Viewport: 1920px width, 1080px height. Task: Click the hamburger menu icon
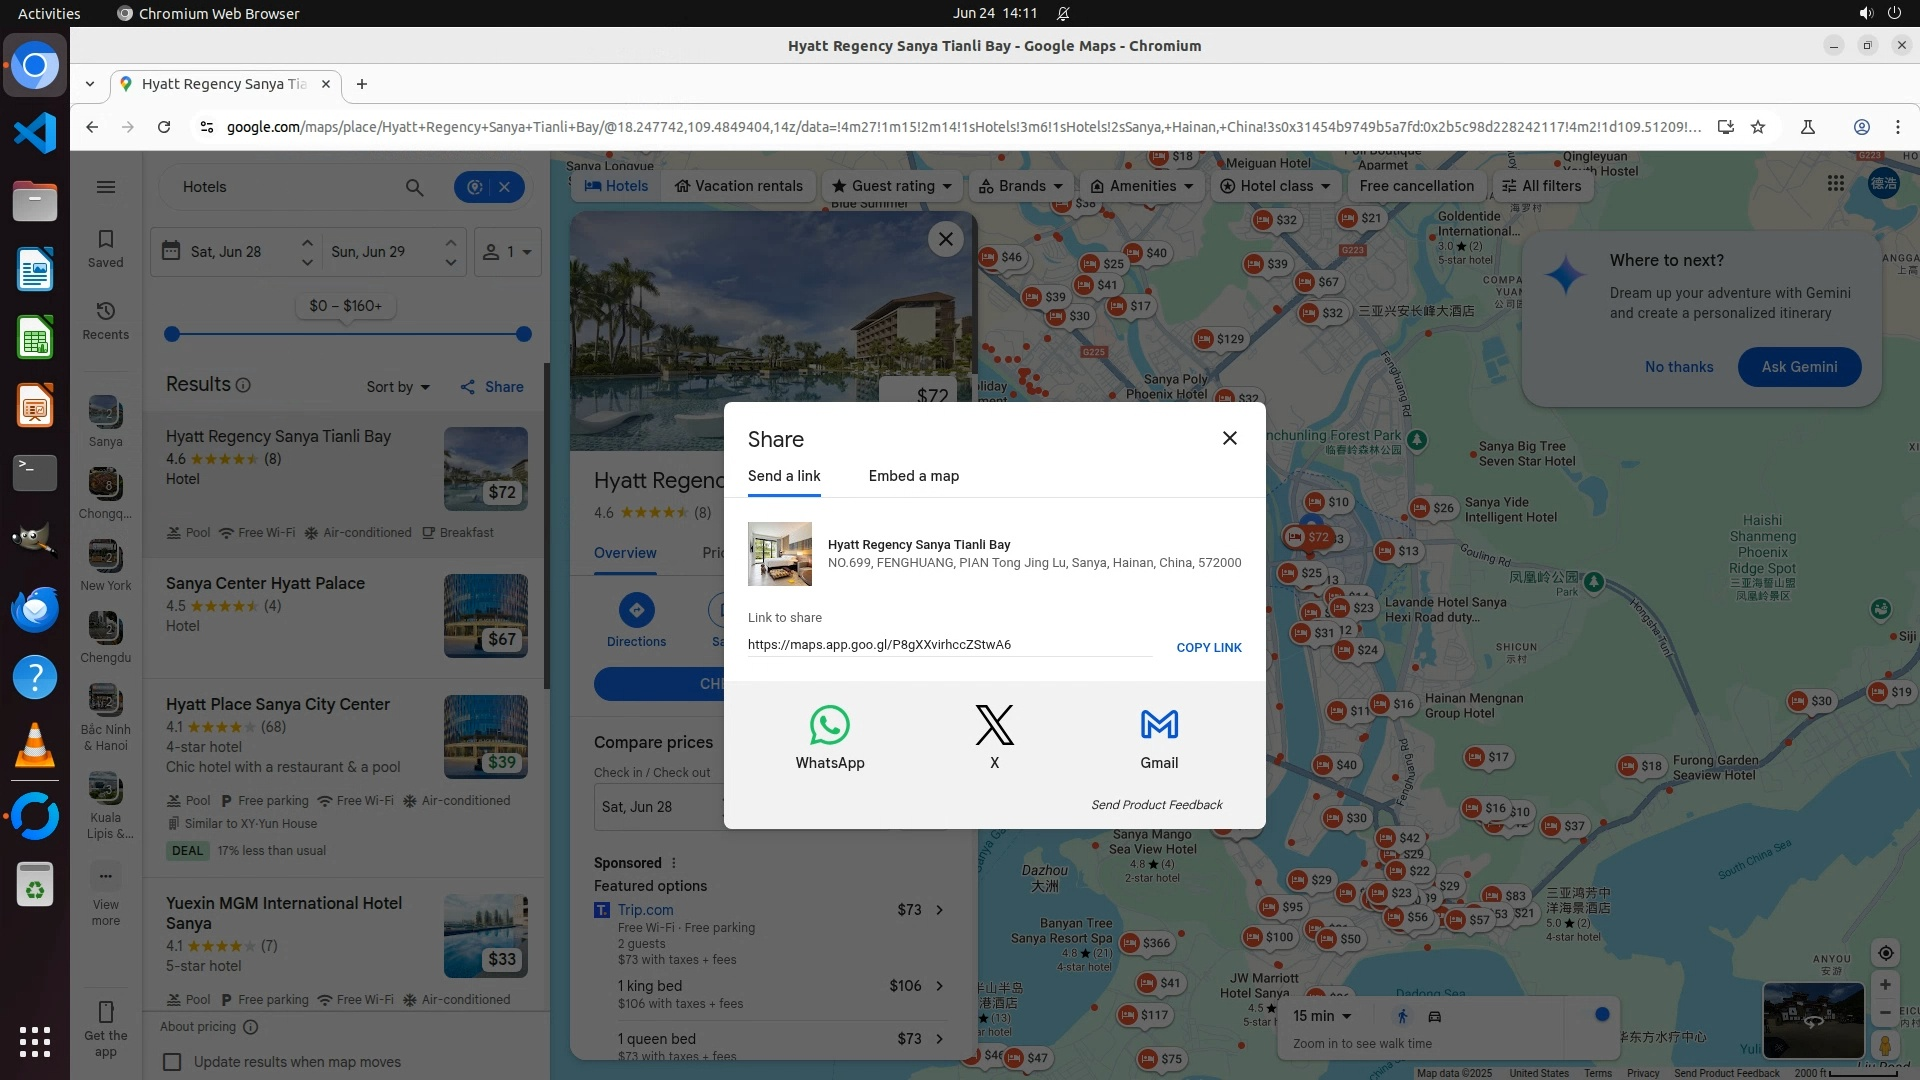pos(105,187)
